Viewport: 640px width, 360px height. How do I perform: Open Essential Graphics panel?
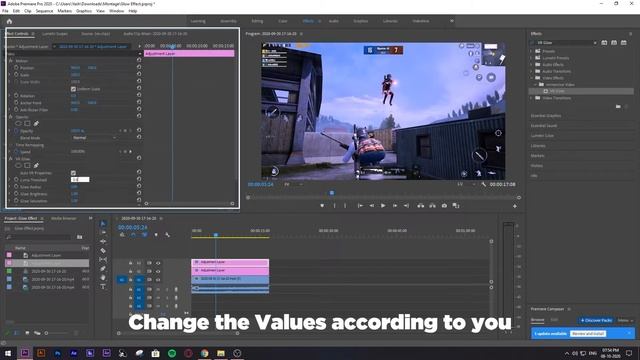coord(546,116)
